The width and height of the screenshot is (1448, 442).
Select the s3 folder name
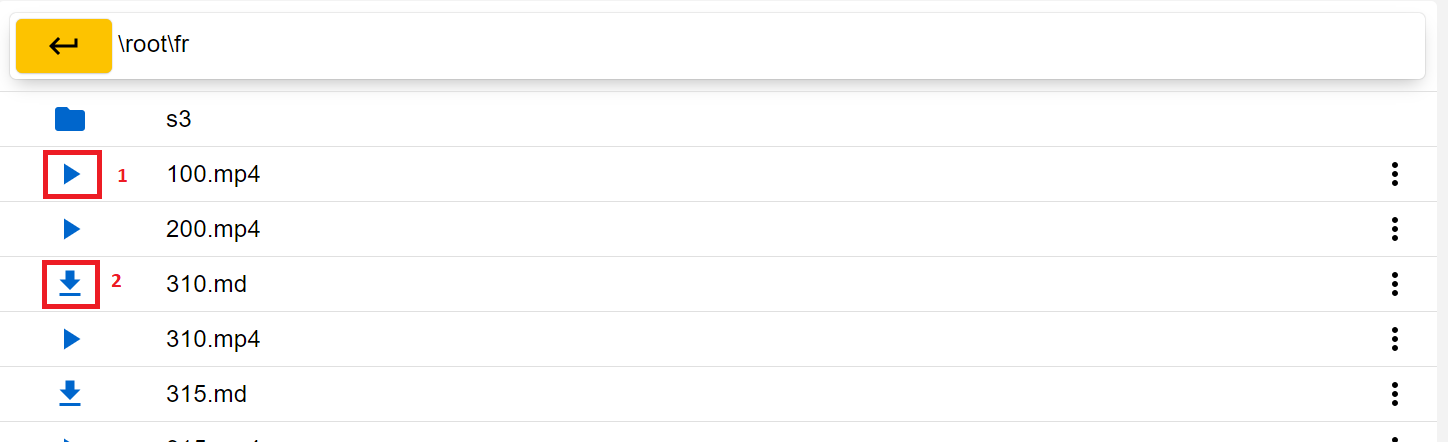[178, 120]
